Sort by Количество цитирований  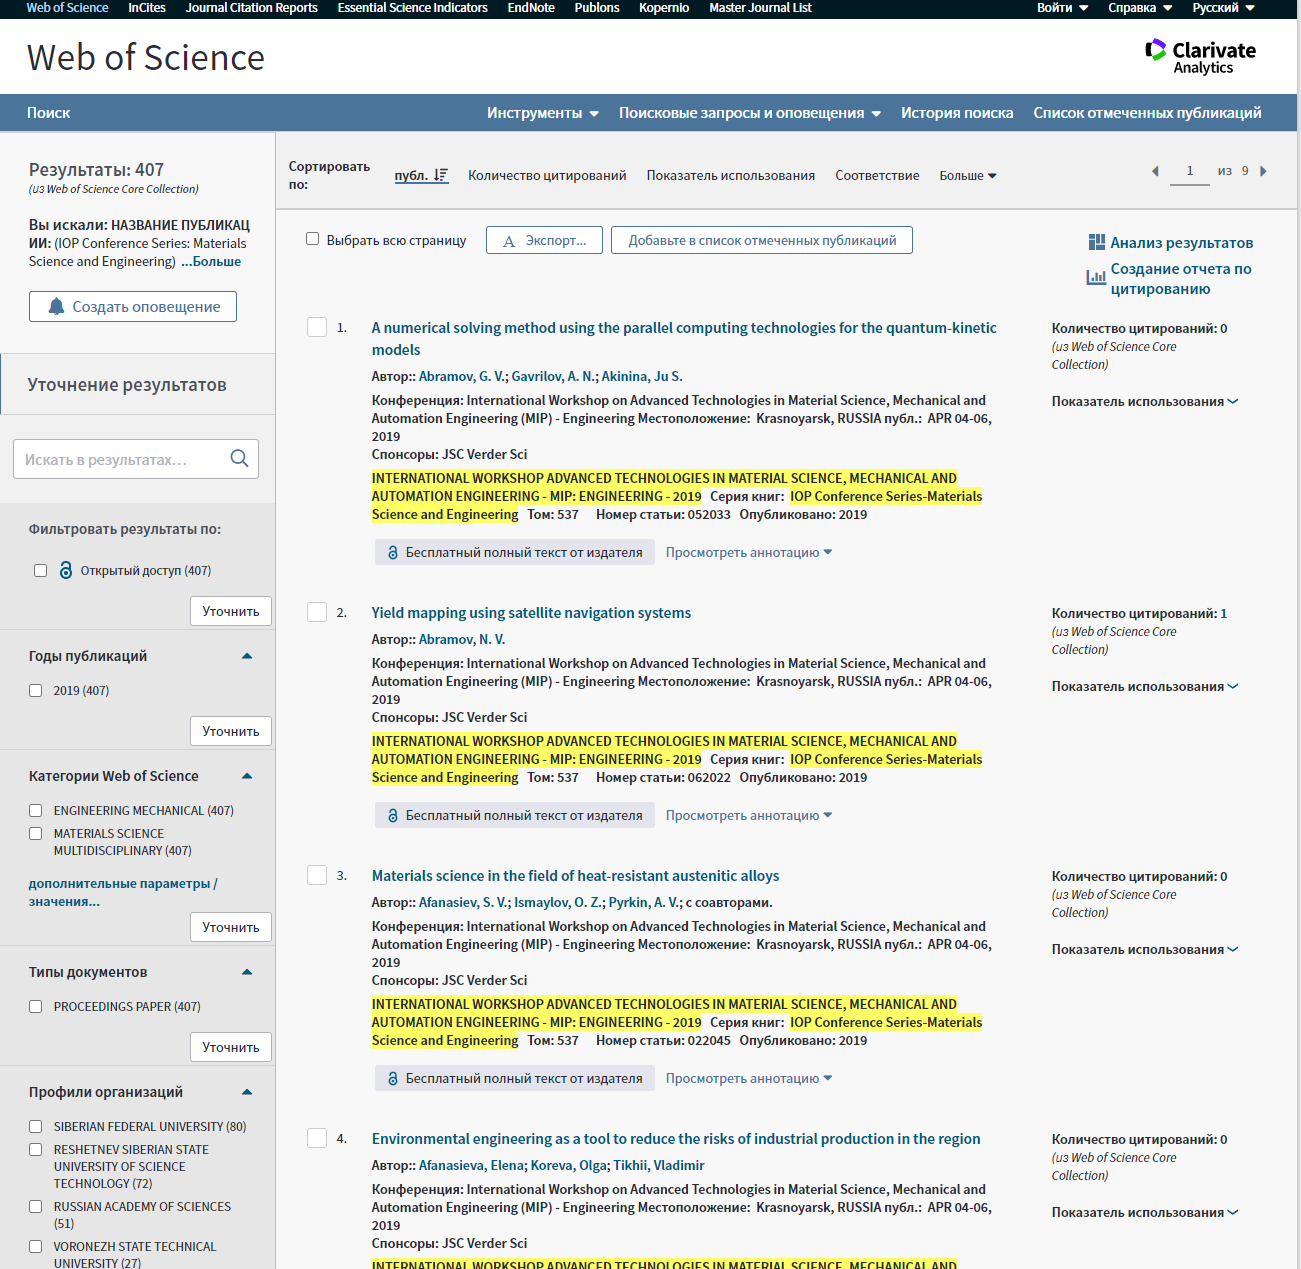(547, 175)
